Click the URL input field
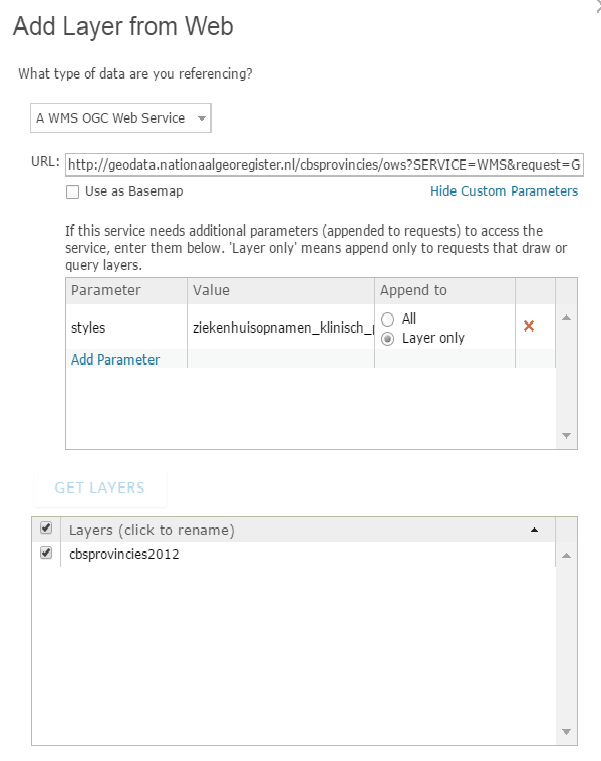 (x=321, y=163)
